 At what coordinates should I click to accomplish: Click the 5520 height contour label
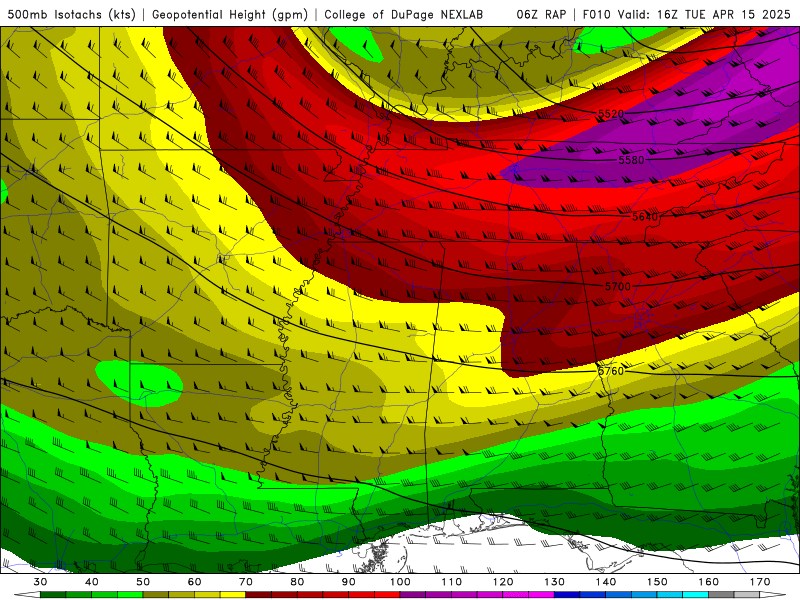point(611,114)
